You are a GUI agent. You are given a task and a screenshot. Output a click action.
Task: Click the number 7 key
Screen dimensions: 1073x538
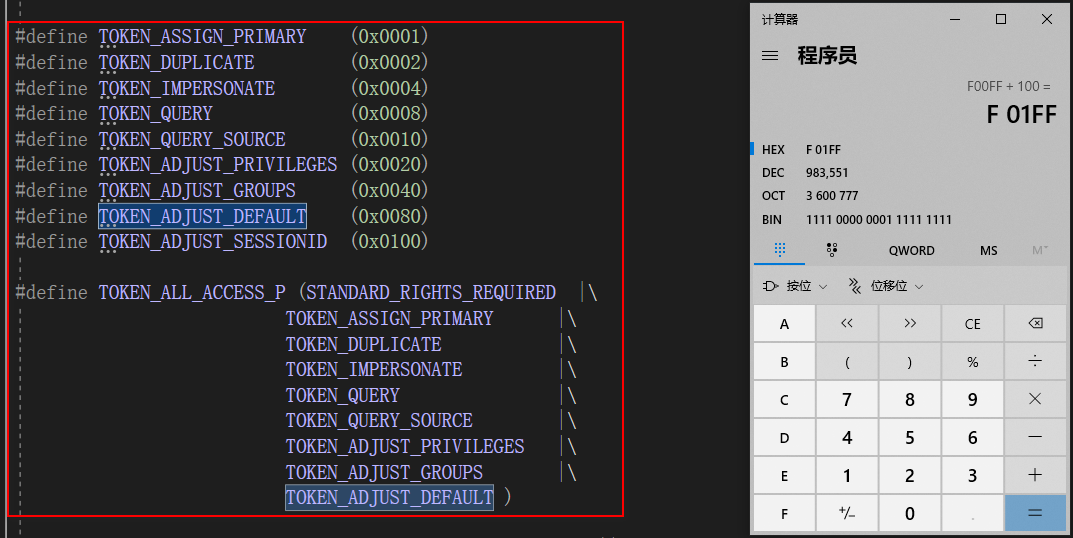coord(846,399)
